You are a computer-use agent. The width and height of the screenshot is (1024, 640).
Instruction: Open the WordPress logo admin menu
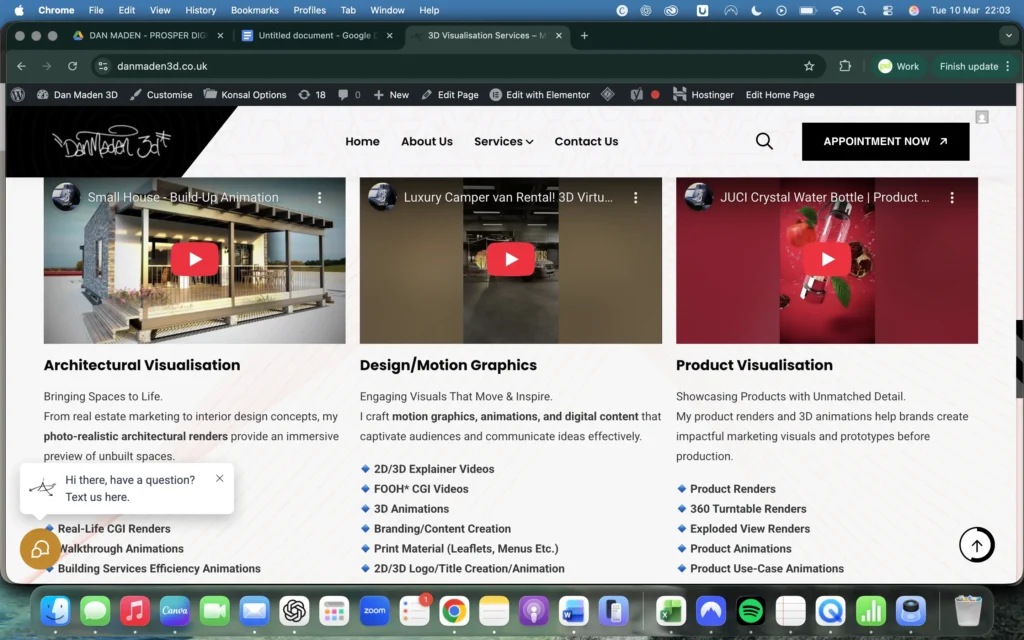(x=18, y=95)
